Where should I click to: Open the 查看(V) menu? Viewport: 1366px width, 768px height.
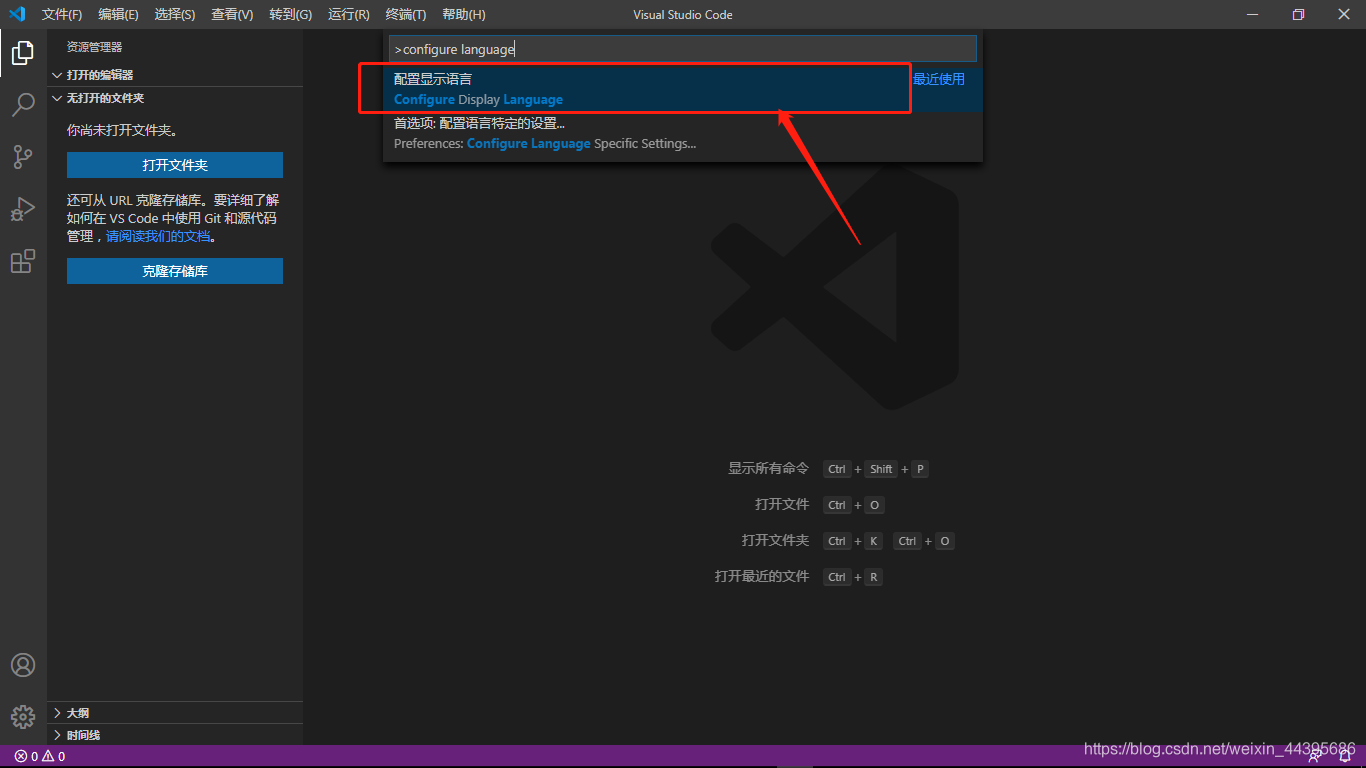coord(232,14)
